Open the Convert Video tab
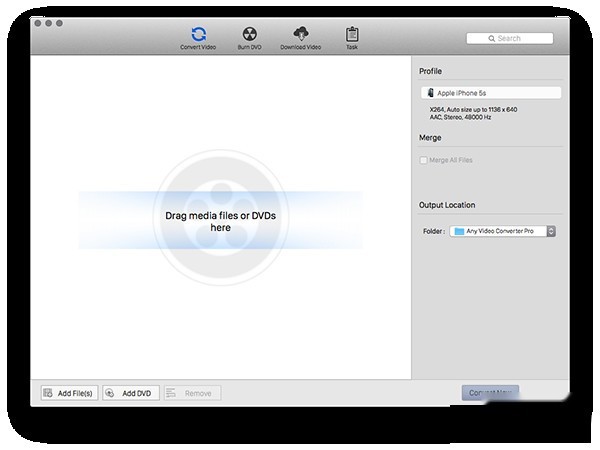Image resolution: width=600 pixels, height=450 pixels. (198, 38)
